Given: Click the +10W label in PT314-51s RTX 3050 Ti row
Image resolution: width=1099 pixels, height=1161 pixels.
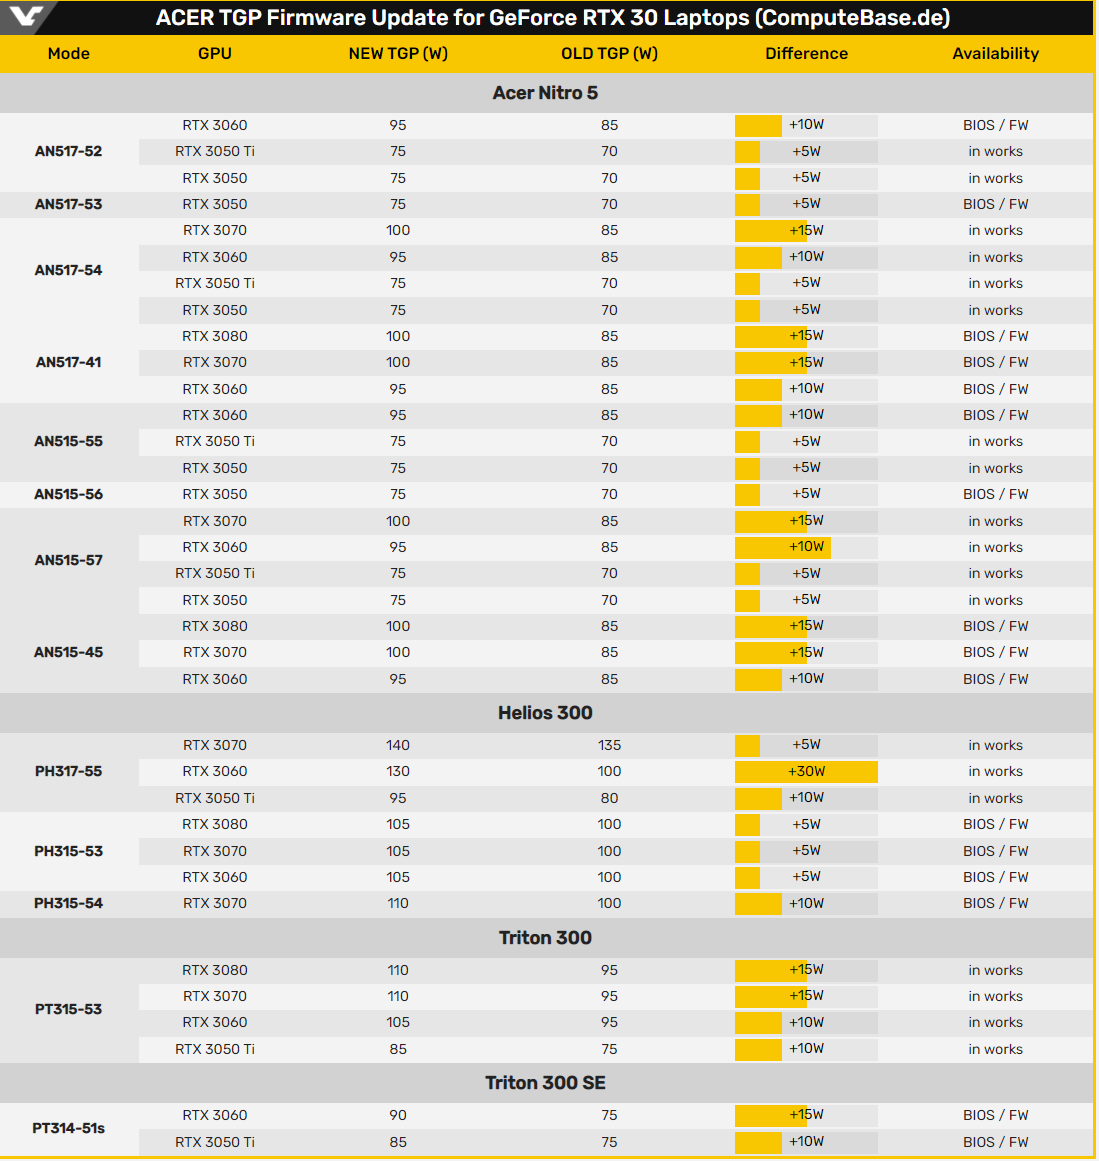Looking at the screenshot, I should (806, 1142).
